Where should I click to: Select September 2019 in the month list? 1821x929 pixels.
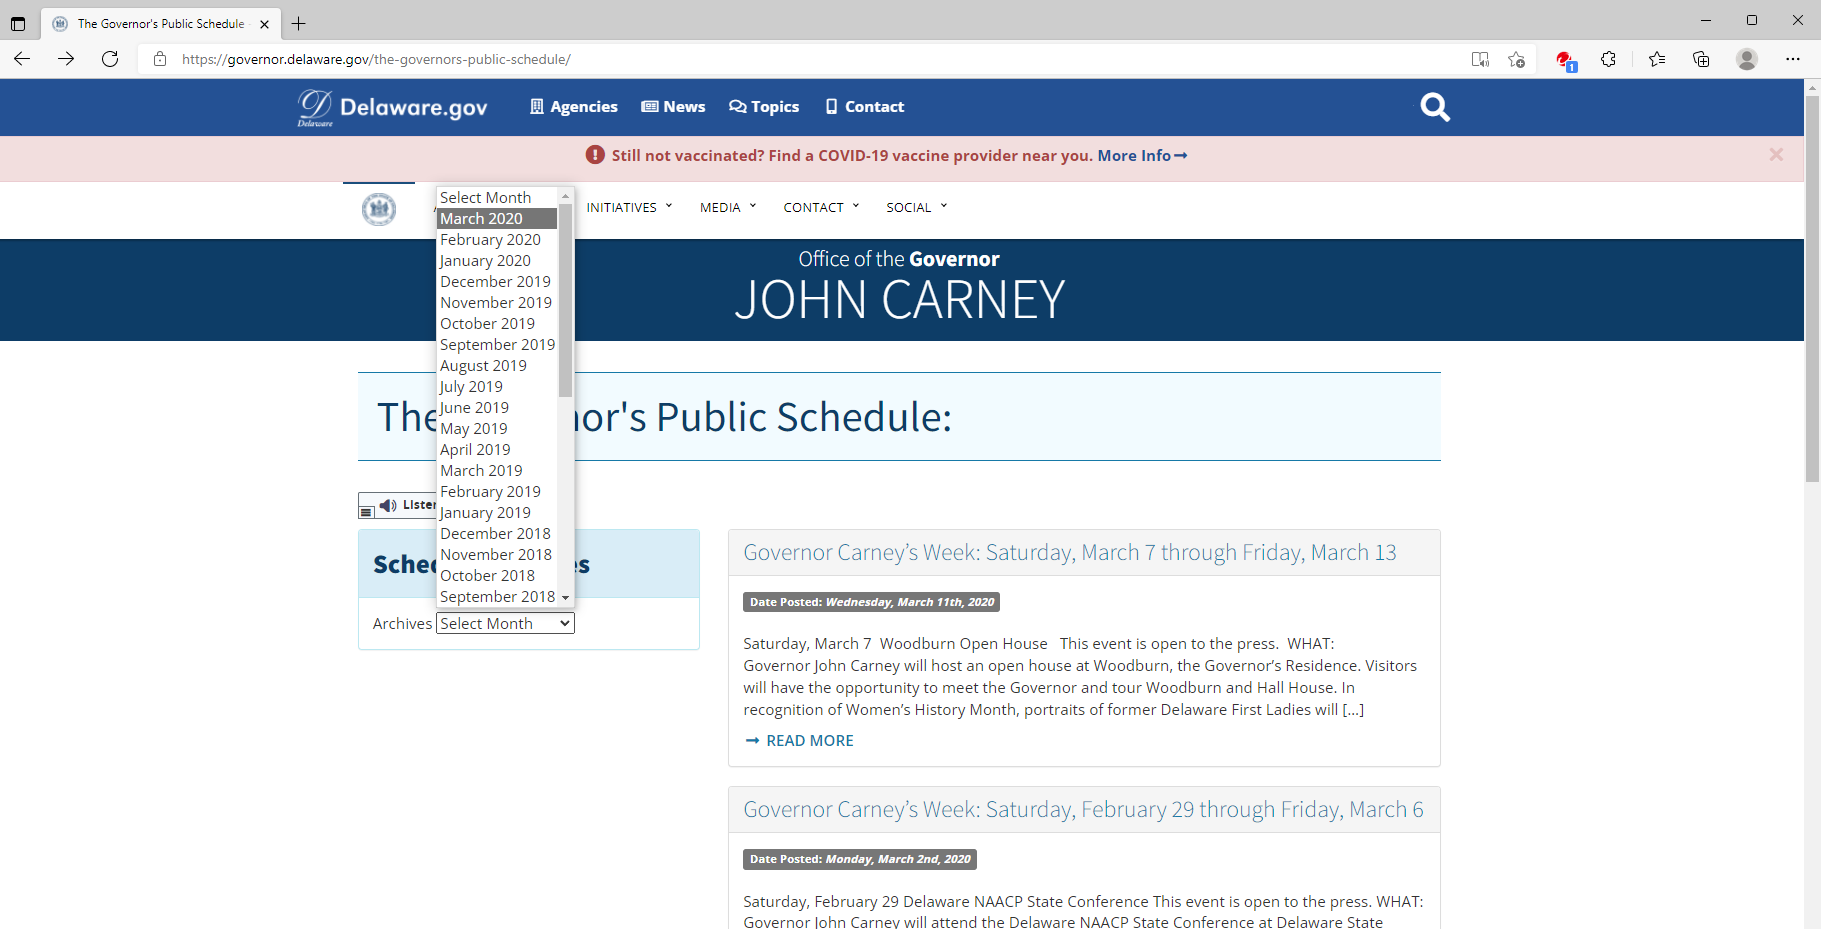click(497, 344)
